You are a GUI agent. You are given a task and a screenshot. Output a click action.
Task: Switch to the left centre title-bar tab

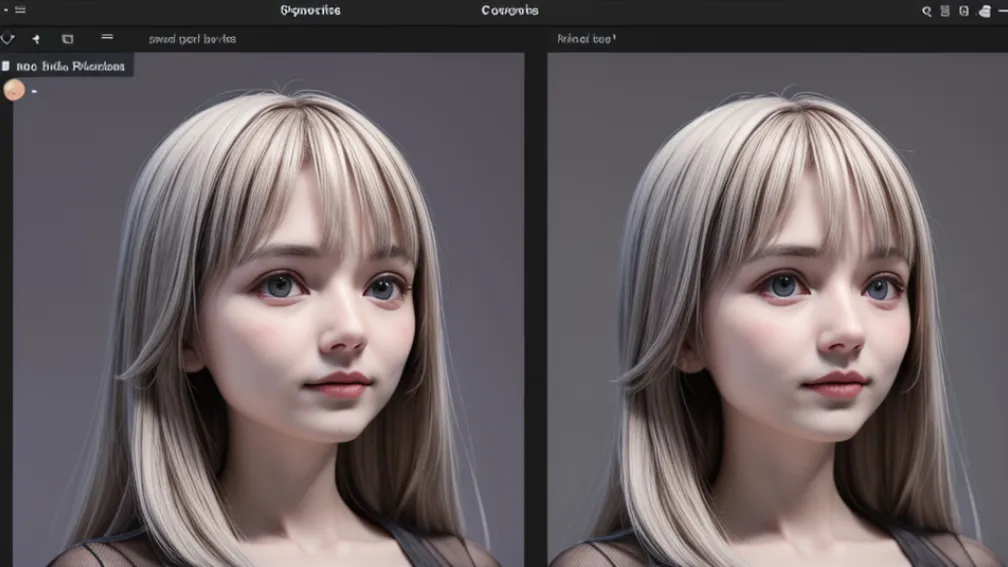point(310,10)
